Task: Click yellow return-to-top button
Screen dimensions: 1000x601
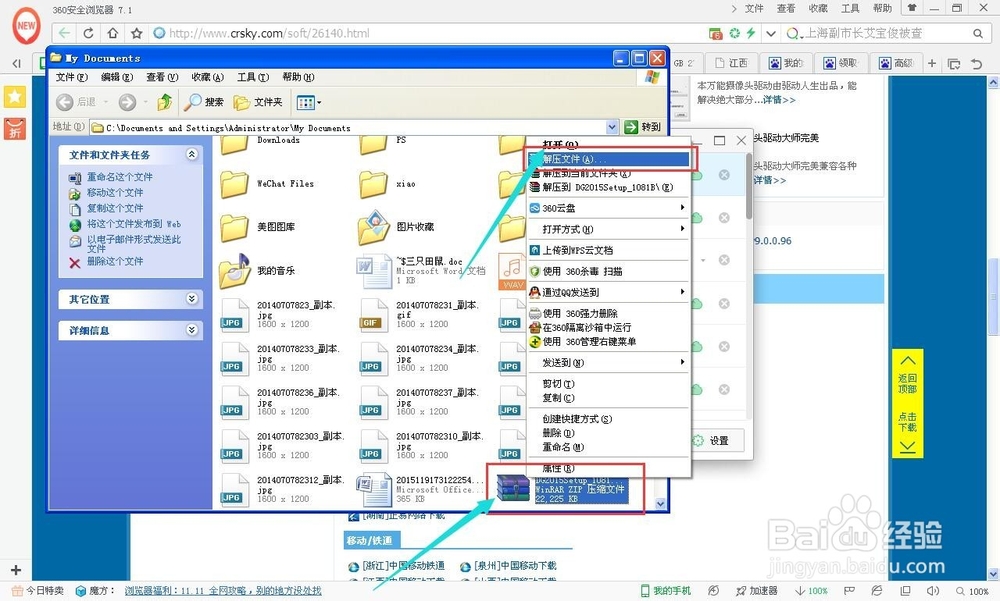Action: pos(908,373)
